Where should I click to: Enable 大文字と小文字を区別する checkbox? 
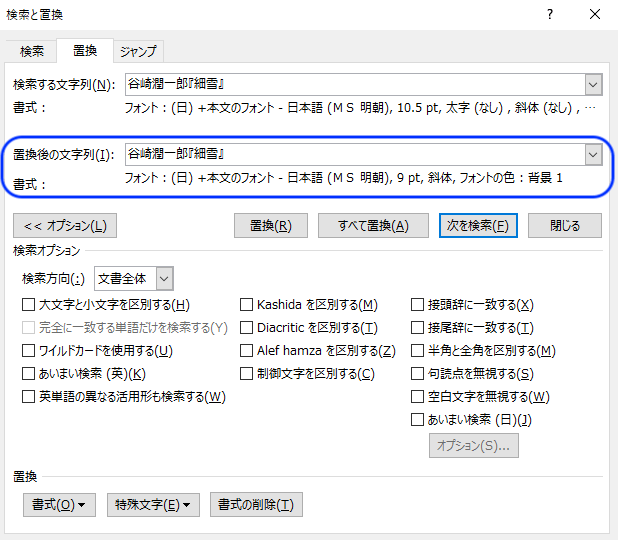(x=29, y=305)
